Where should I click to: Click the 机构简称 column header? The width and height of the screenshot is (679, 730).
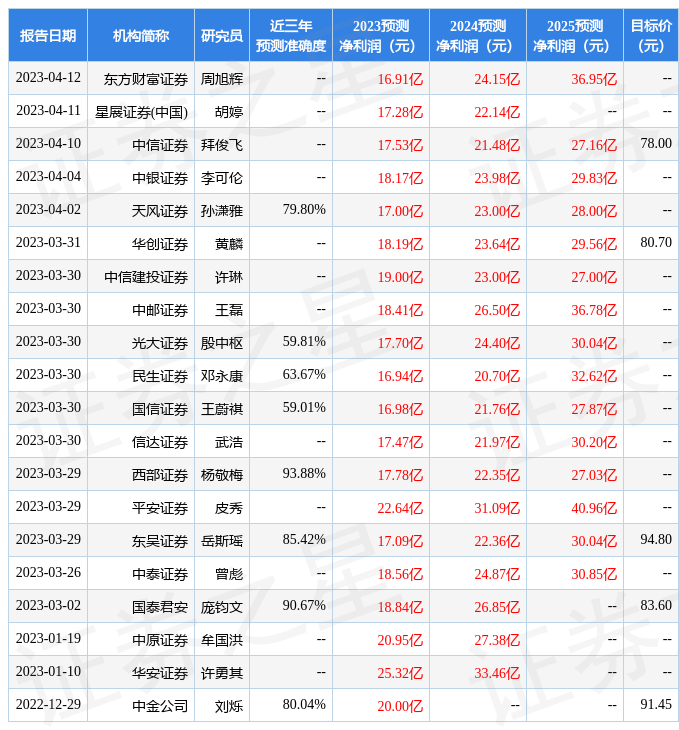pyautogui.click(x=141, y=35)
